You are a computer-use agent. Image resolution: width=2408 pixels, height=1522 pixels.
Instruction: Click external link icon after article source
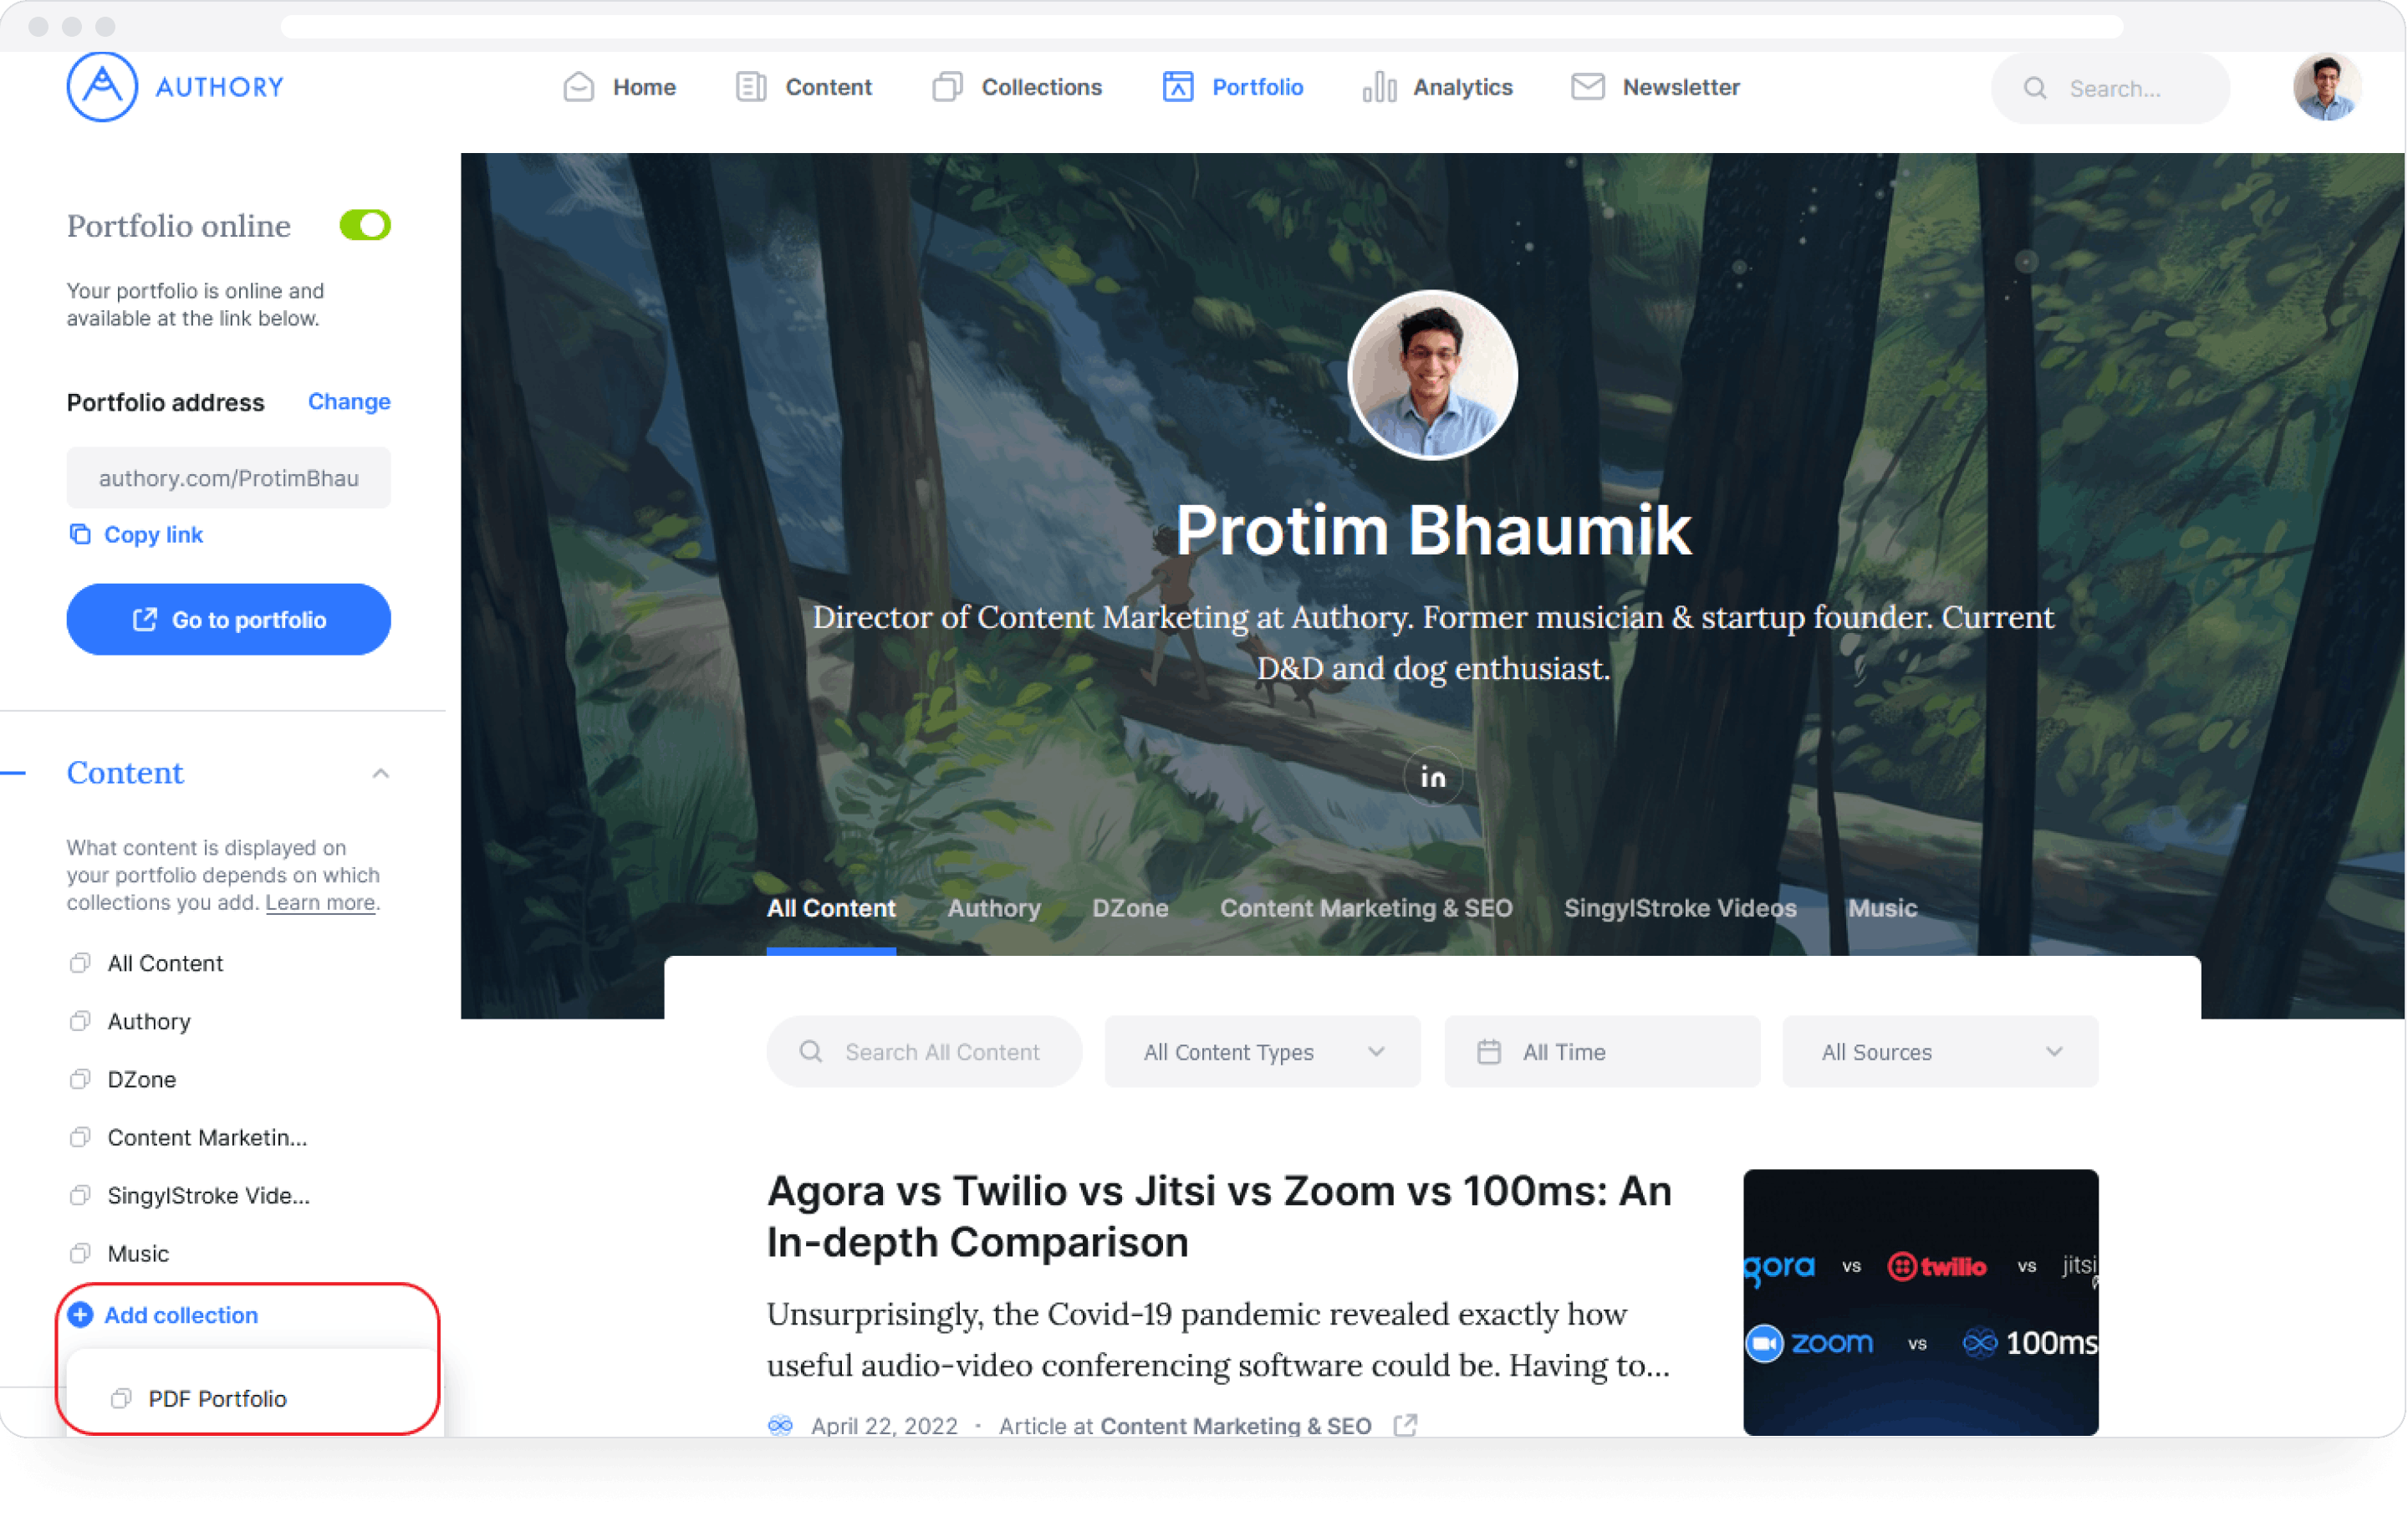pos(1405,1426)
